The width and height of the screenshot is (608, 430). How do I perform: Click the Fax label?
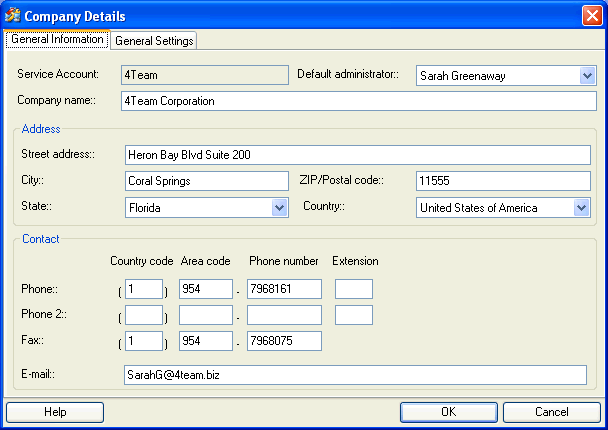point(33,340)
